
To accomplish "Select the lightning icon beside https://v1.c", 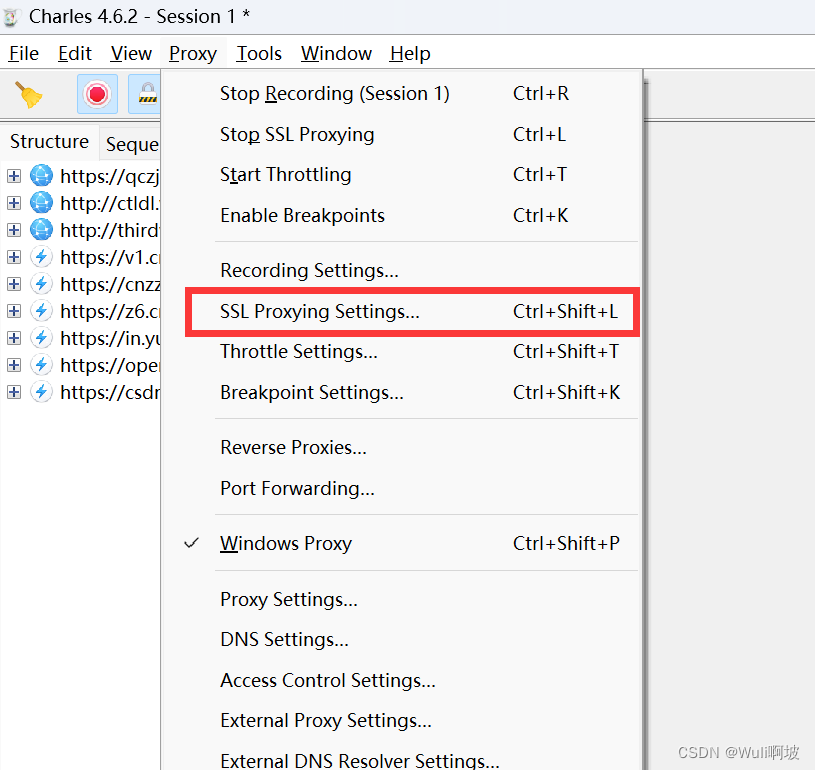I will point(42,257).
